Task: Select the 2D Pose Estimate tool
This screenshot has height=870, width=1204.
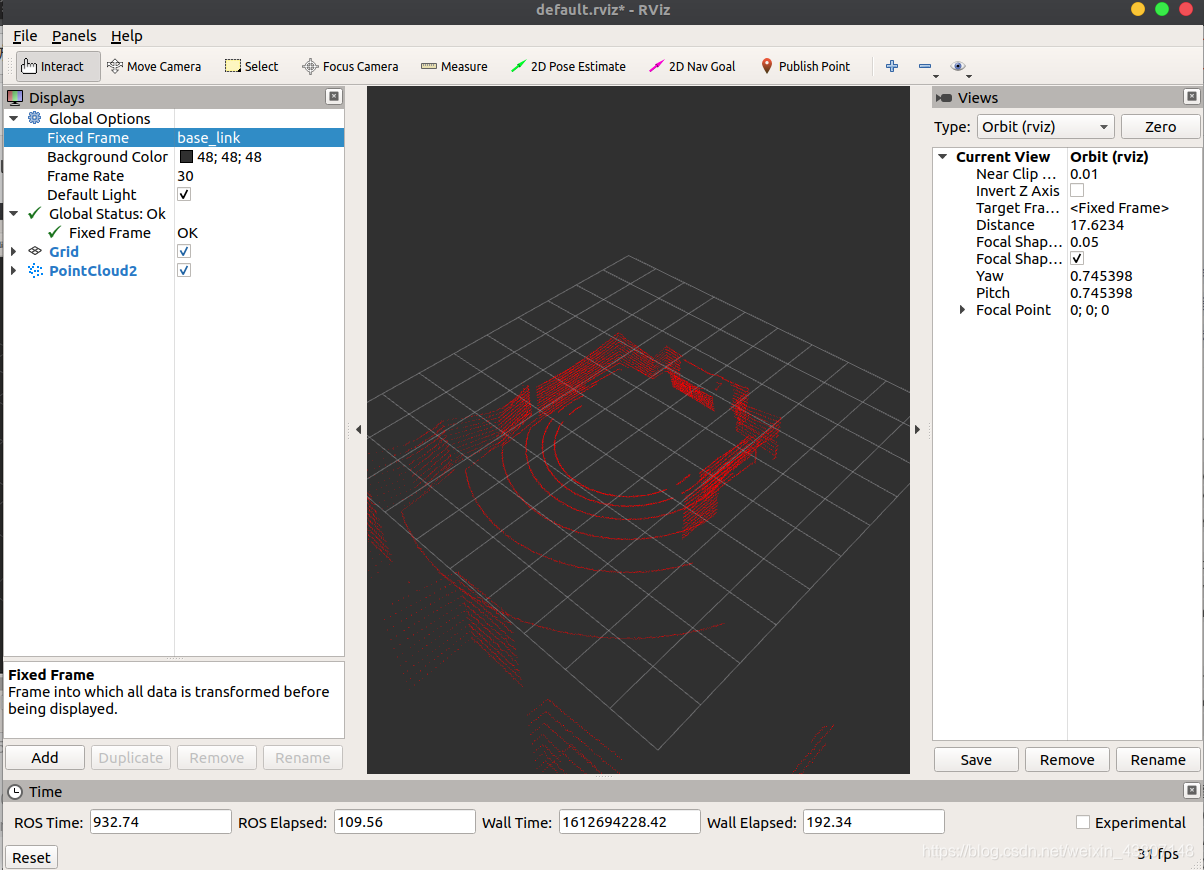Action: click(x=568, y=66)
